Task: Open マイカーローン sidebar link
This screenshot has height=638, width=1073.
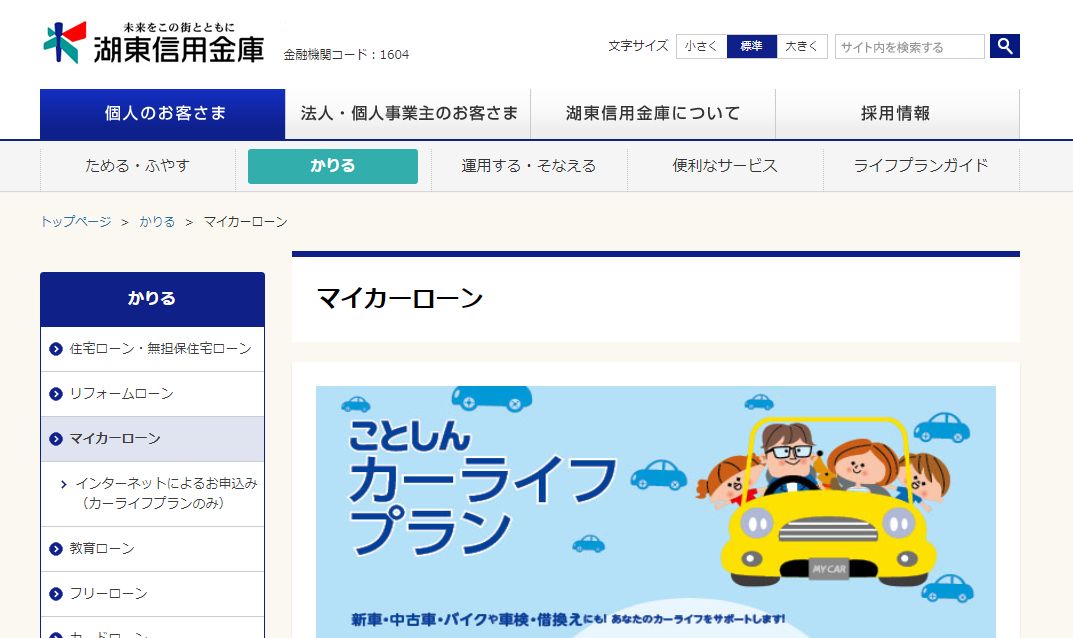Action: coord(152,439)
